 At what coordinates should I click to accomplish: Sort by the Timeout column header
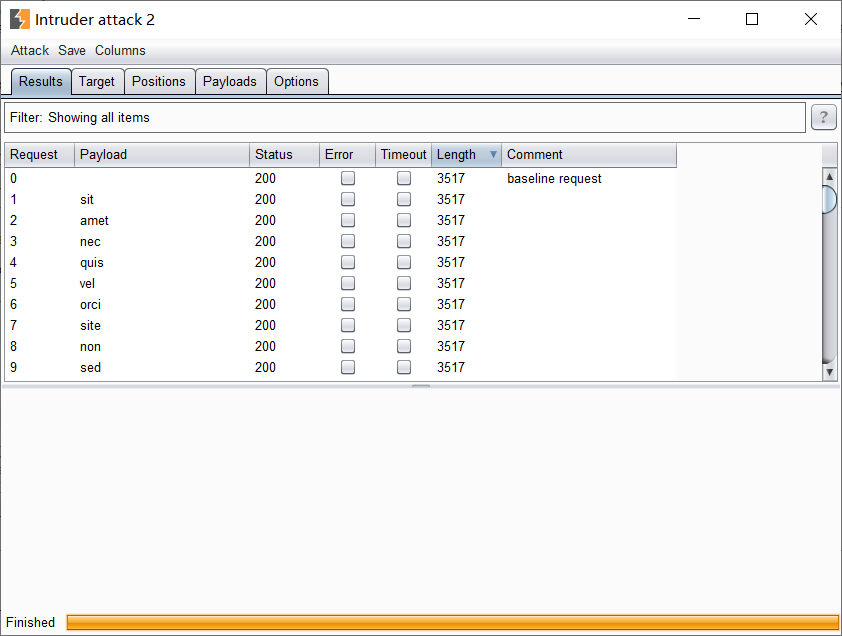coord(403,155)
